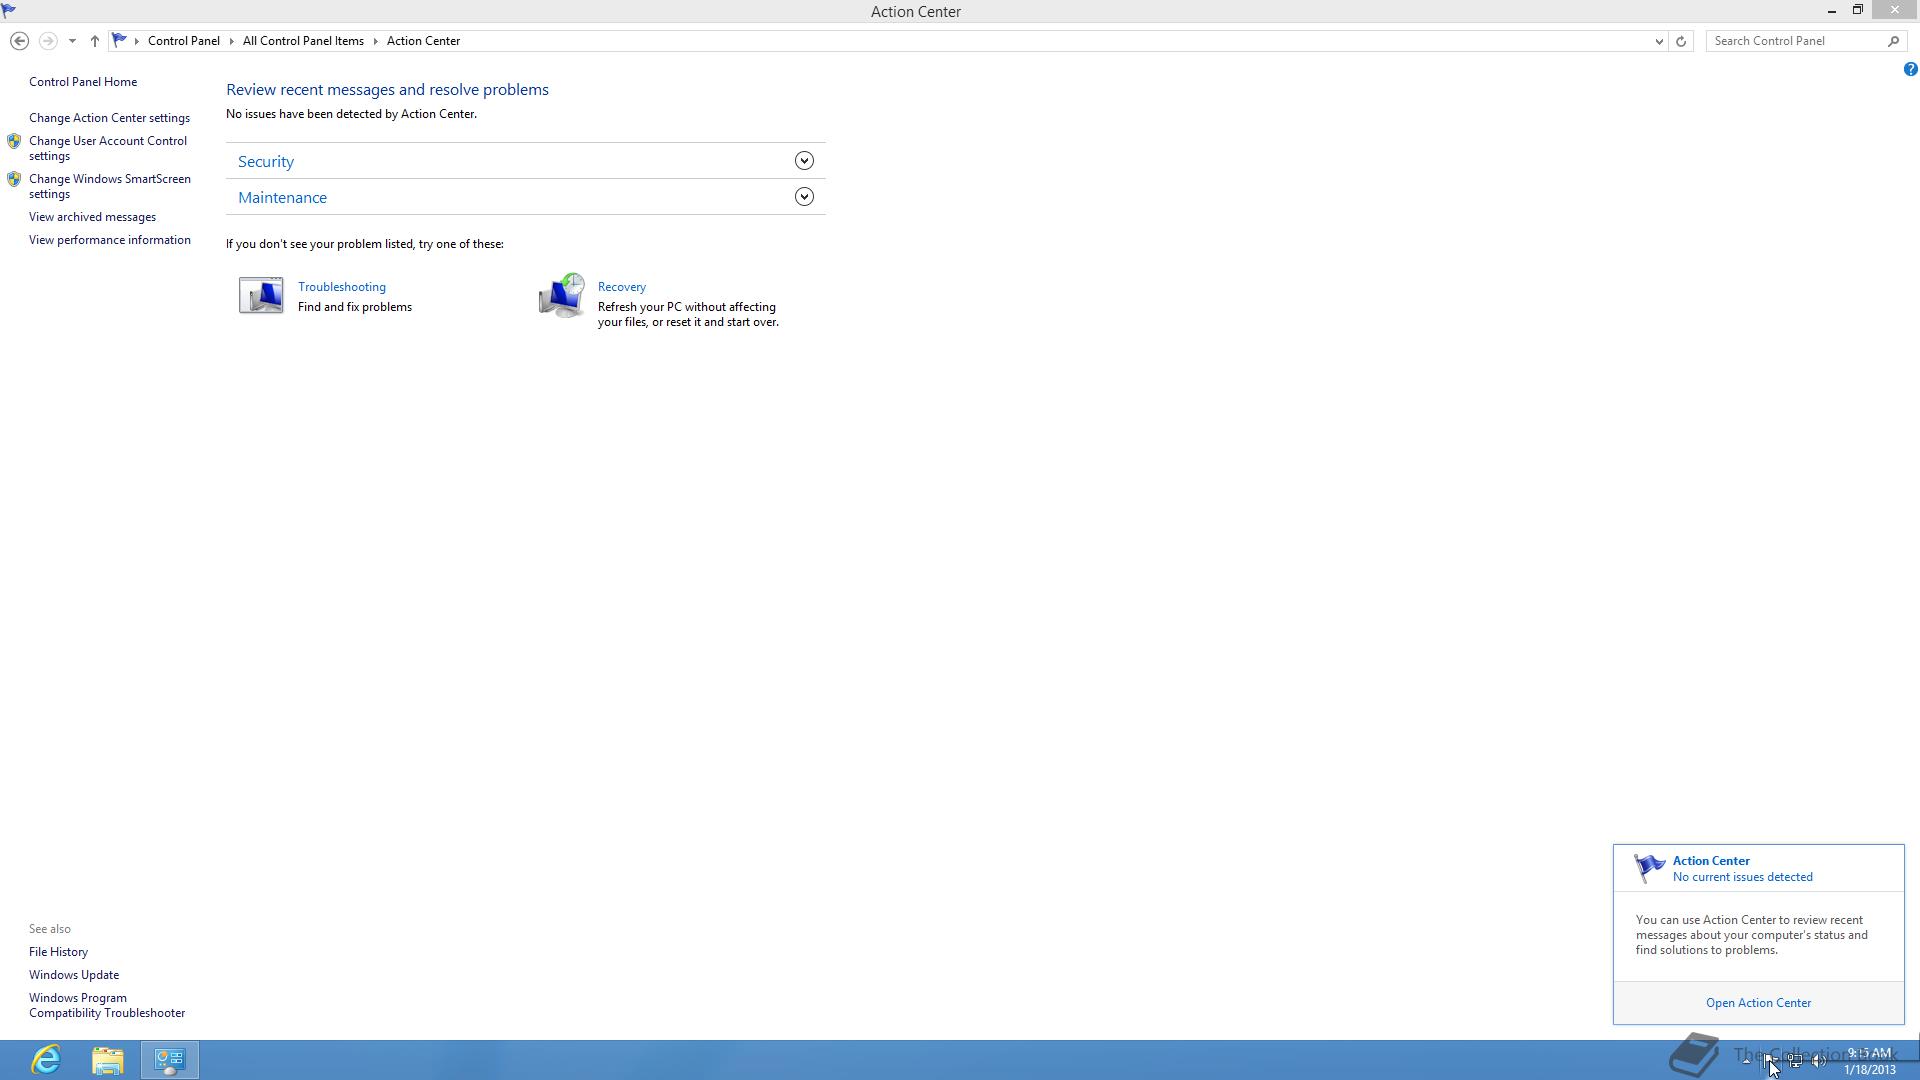Click the Action Center popup title
The height and width of the screenshot is (1080, 1920).
(1711, 861)
